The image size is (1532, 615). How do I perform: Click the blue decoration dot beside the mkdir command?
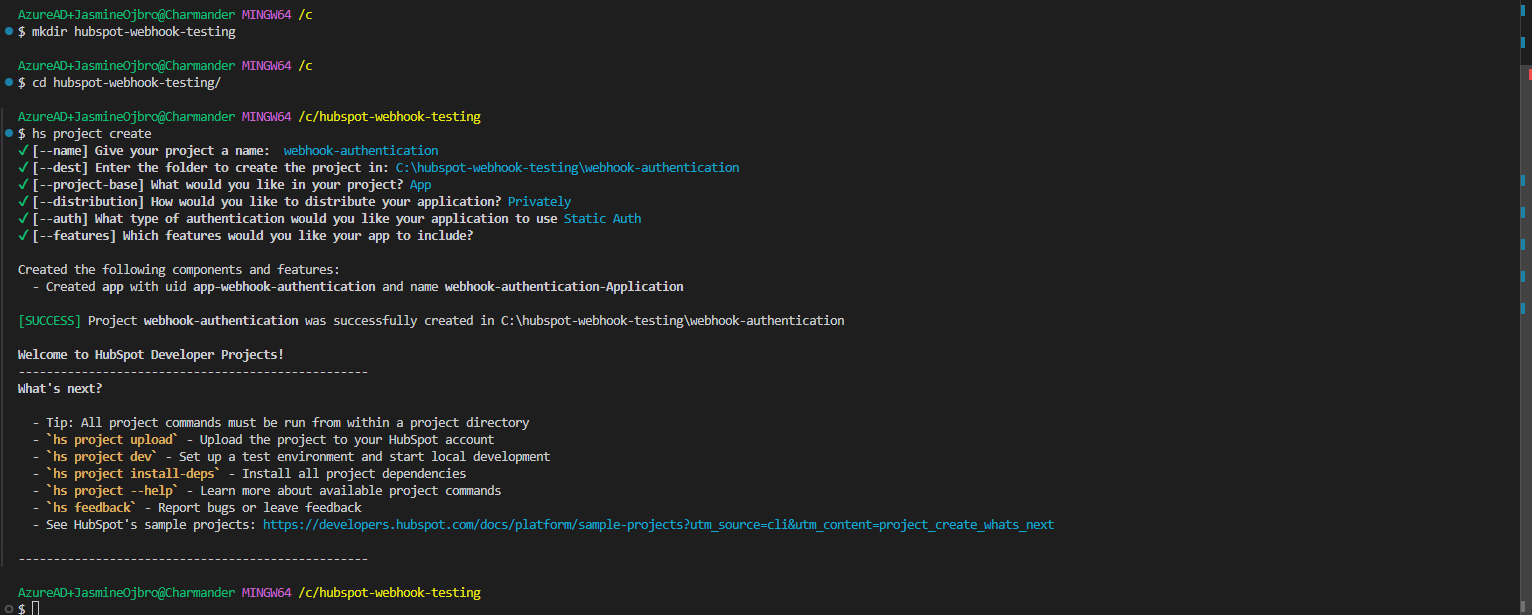8,31
